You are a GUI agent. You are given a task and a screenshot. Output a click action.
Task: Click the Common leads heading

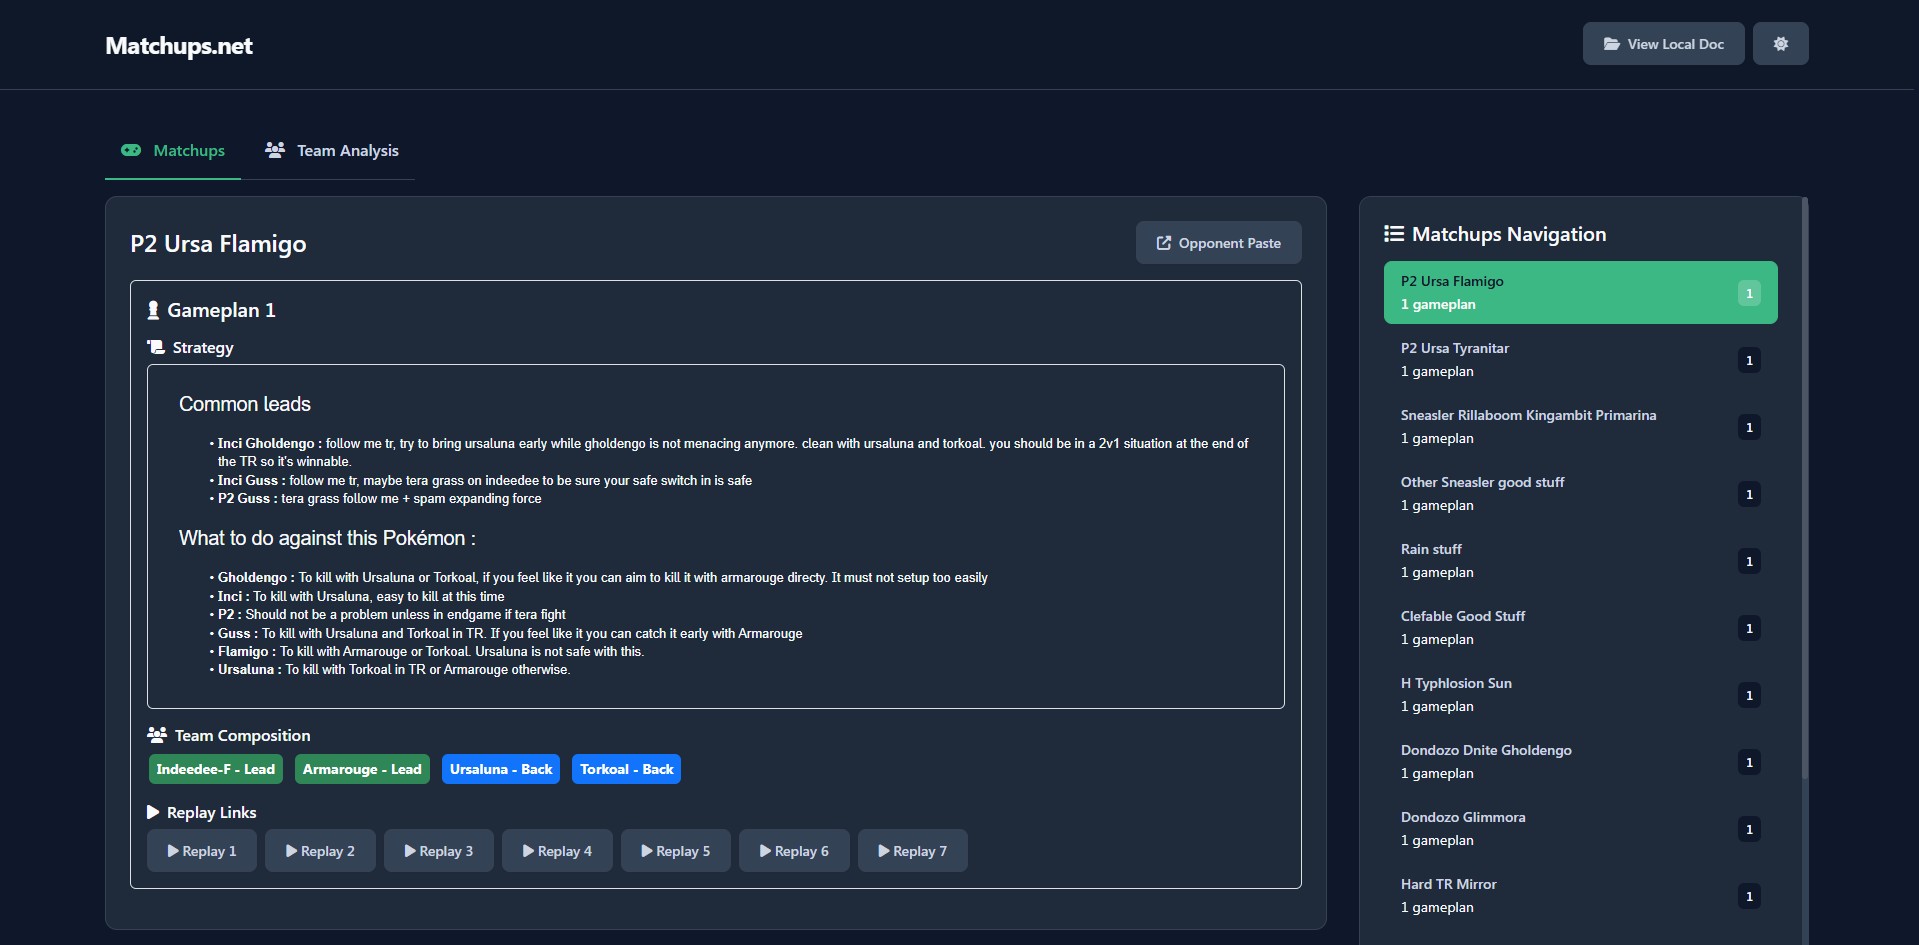245,404
